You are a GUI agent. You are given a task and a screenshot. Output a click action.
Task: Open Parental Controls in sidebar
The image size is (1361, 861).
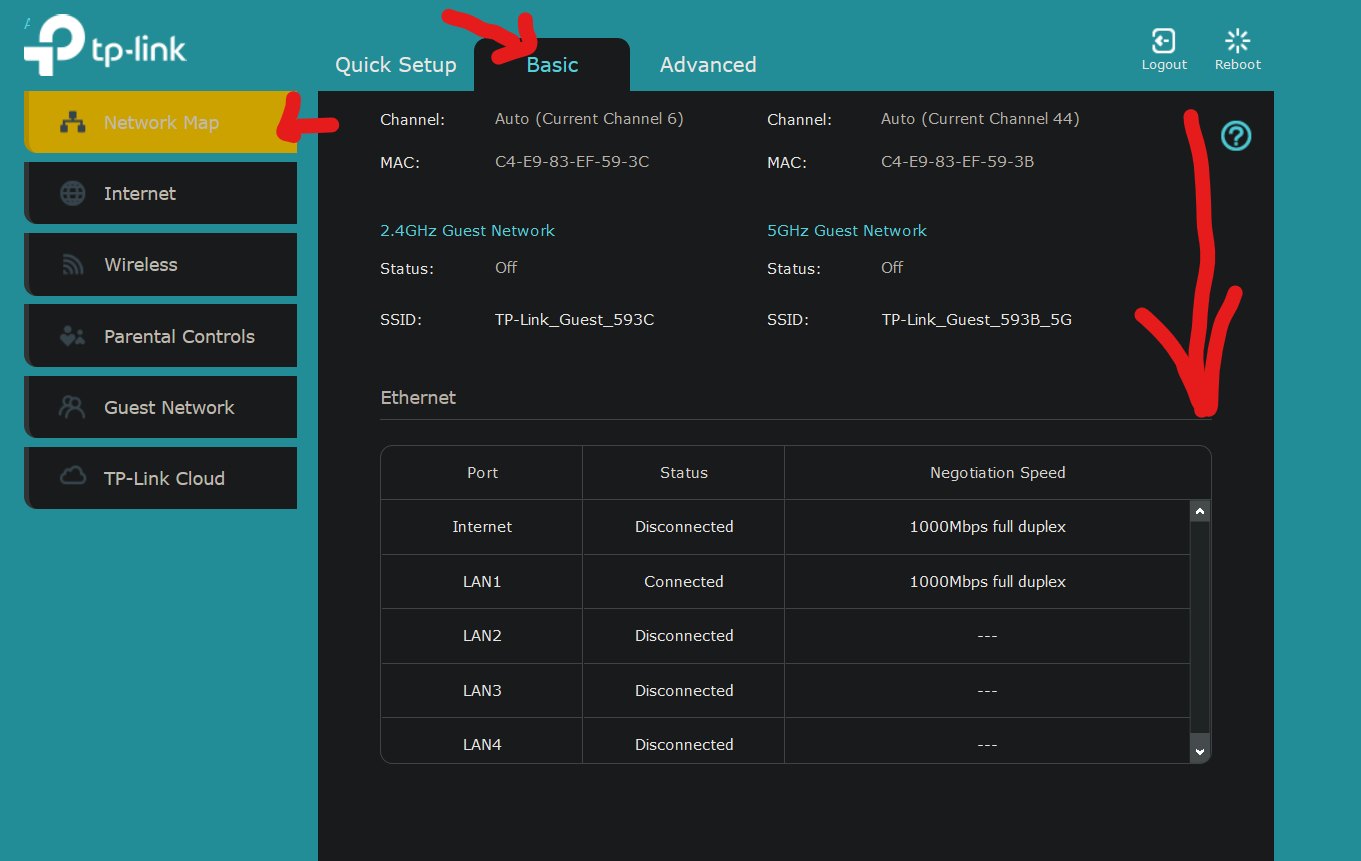[161, 336]
